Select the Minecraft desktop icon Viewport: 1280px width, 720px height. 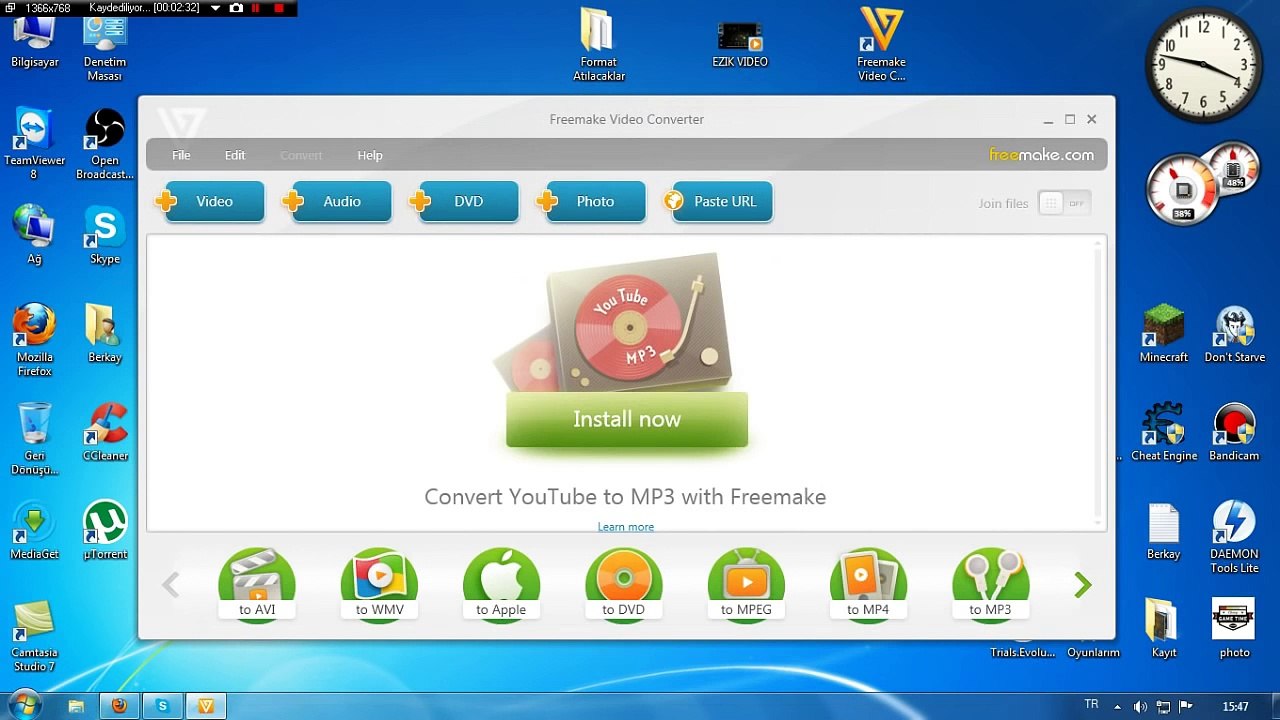1164,335
